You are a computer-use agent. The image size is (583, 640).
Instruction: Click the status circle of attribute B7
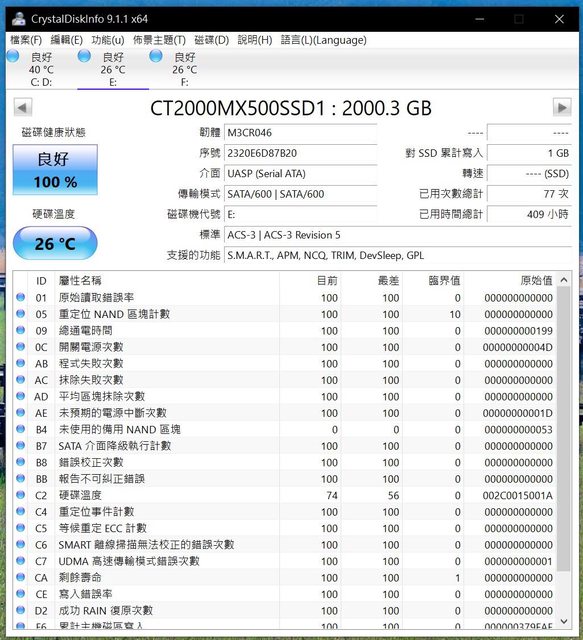(20, 445)
